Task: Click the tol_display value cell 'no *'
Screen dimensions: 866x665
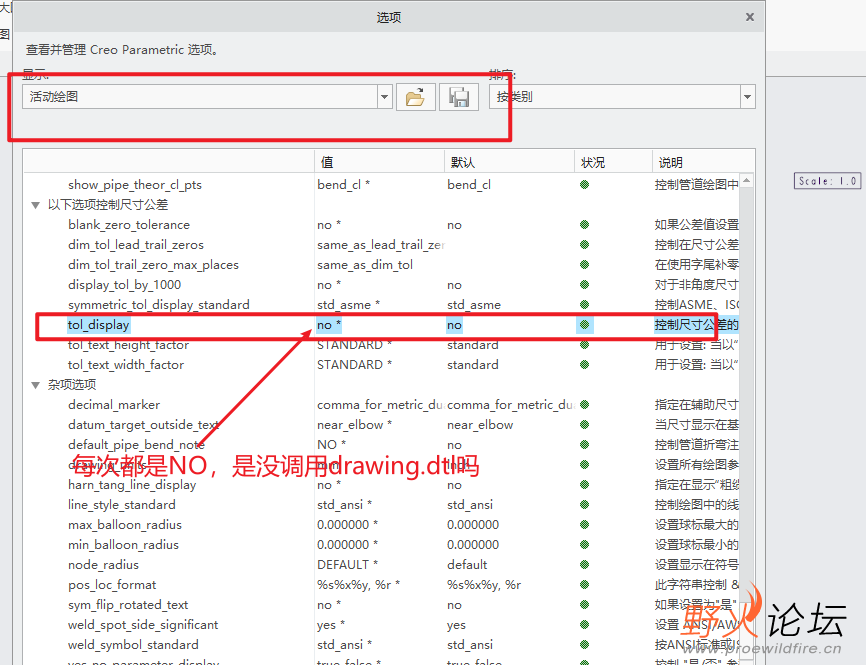Action: click(x=329, y=325)
